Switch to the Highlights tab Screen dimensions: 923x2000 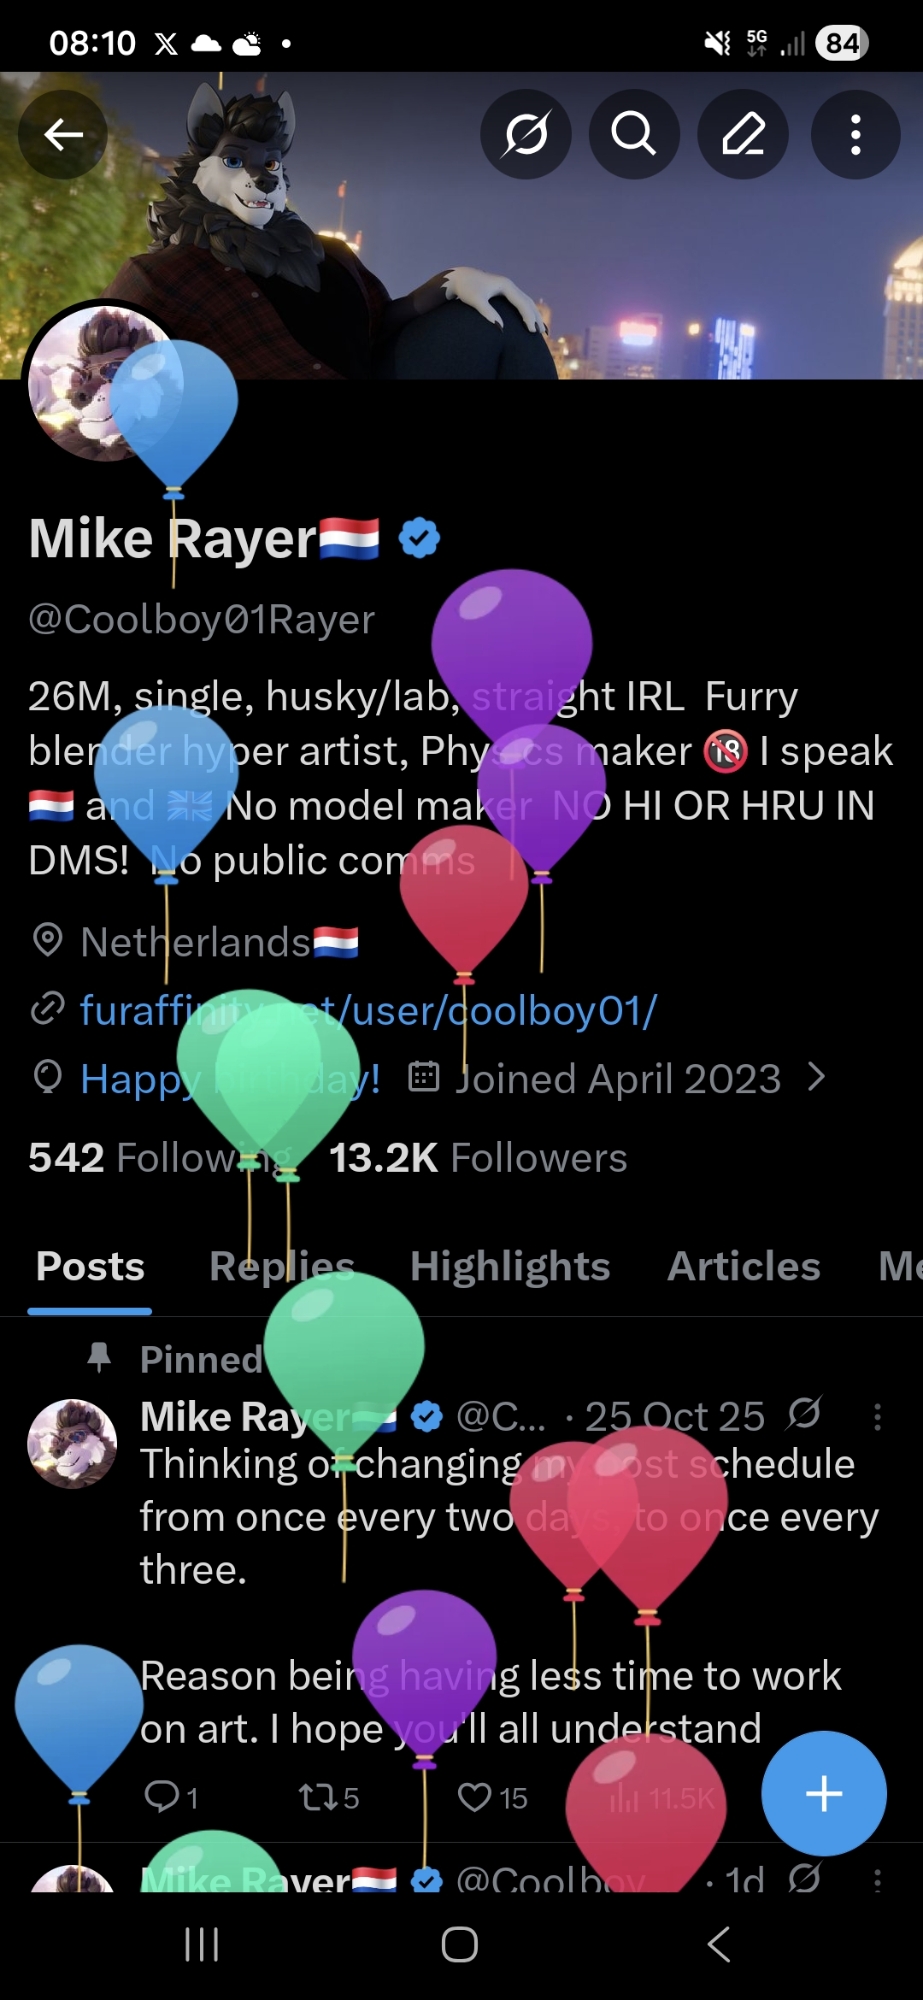pos(510,1266)
